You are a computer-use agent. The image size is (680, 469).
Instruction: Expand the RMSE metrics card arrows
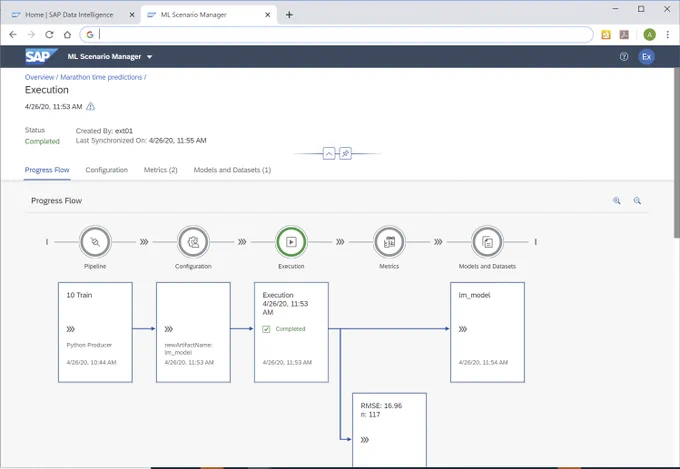[x=365, y=440]
